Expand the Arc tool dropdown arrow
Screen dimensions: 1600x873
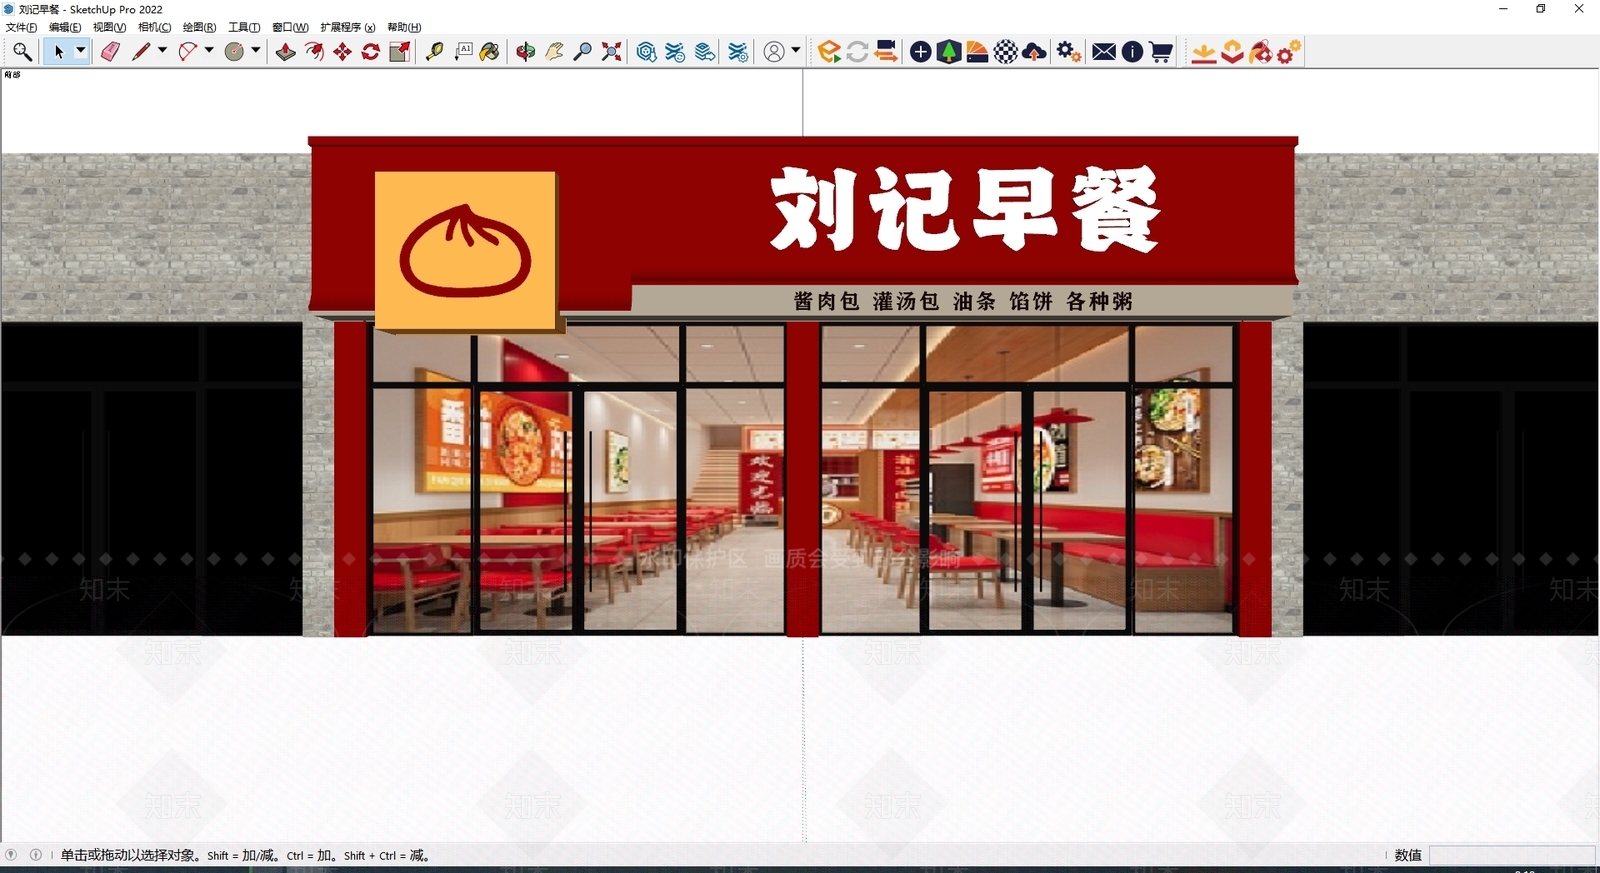(x=209, y=51)
